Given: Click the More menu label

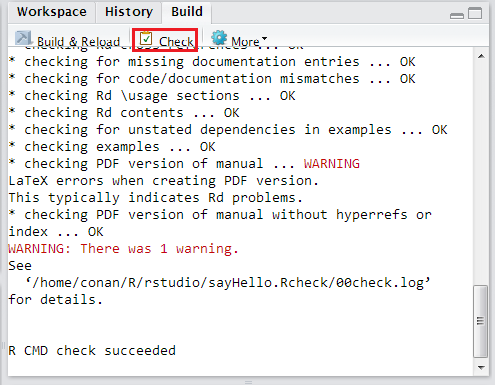Looking at the screenshot, I should 245,42.
